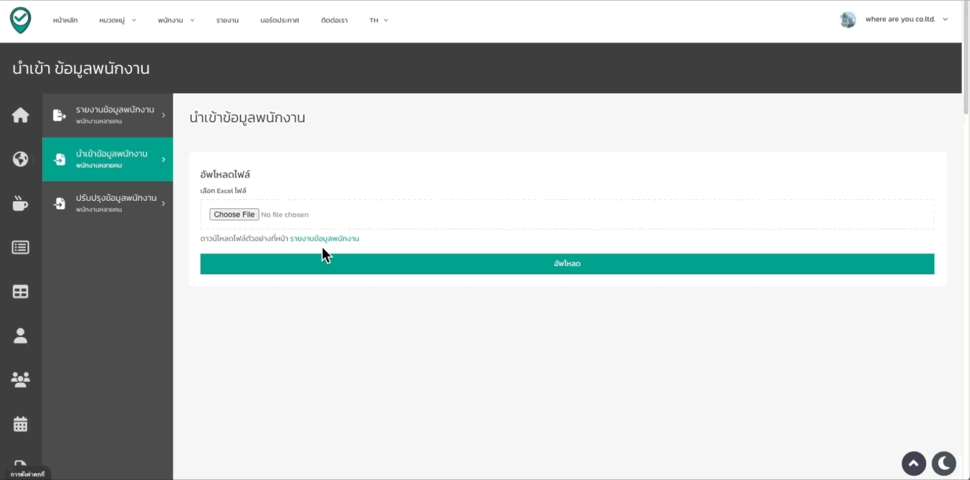Viewport: 970px width, 480px height.
Task: Click the coffee cup sidebar icon
Action: click(20, 203)
